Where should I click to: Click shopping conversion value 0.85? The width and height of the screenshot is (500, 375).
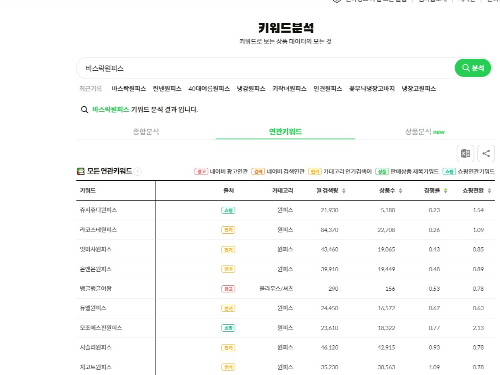[x=478, y=249]
